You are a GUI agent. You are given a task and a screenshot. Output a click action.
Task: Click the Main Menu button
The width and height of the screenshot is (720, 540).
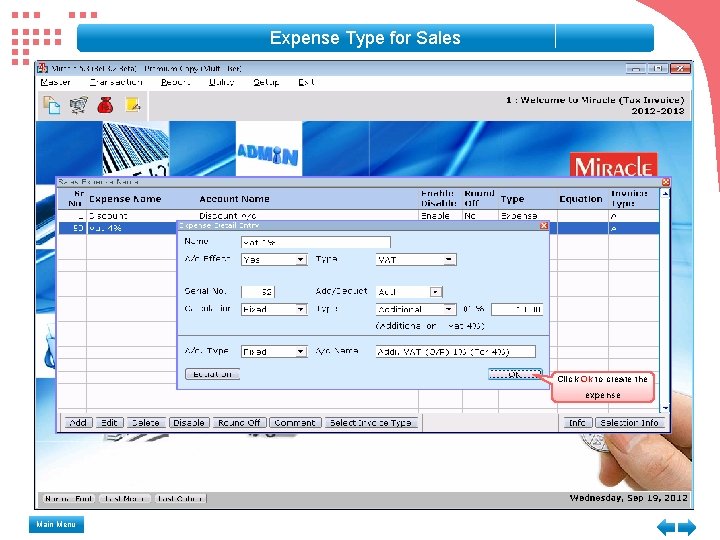point(56,524)
